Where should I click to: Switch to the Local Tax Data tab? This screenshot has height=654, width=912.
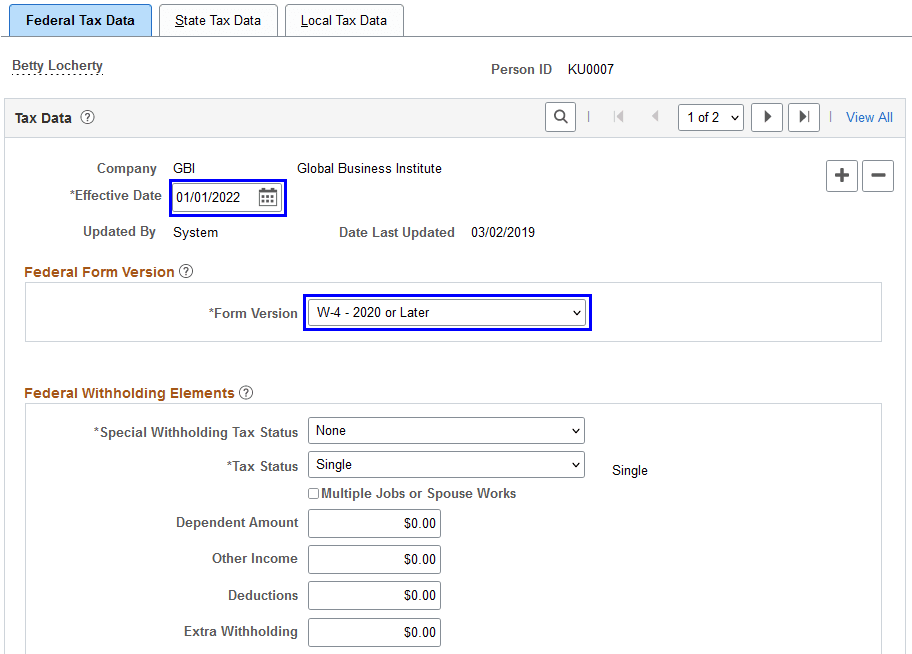[344, 19]
